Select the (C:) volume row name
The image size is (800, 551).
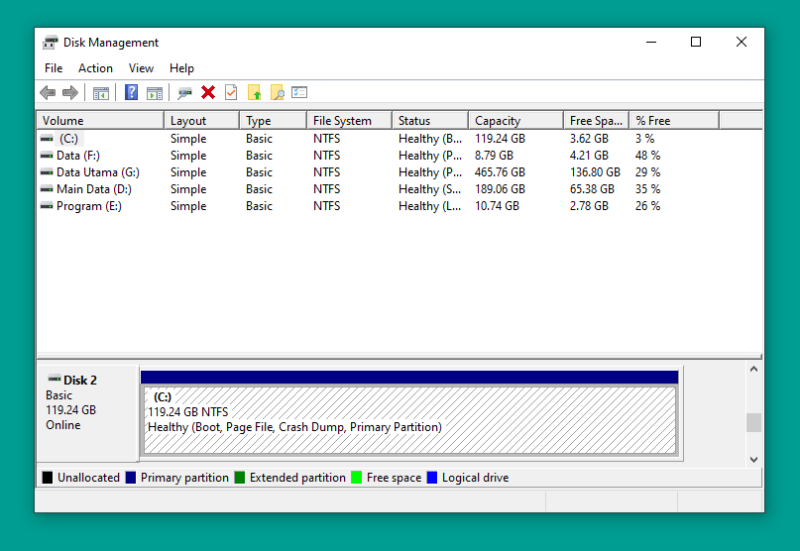point(69,138)
